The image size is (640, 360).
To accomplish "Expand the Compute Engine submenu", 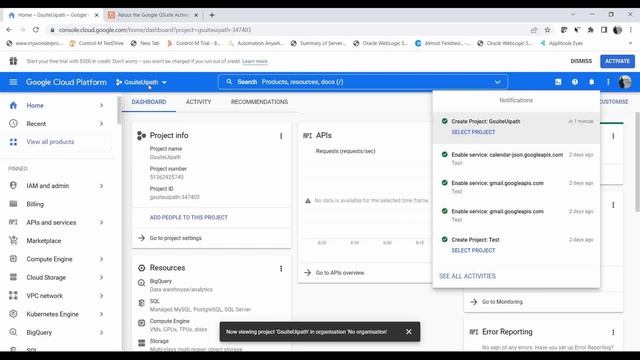I will click(101, 259).
